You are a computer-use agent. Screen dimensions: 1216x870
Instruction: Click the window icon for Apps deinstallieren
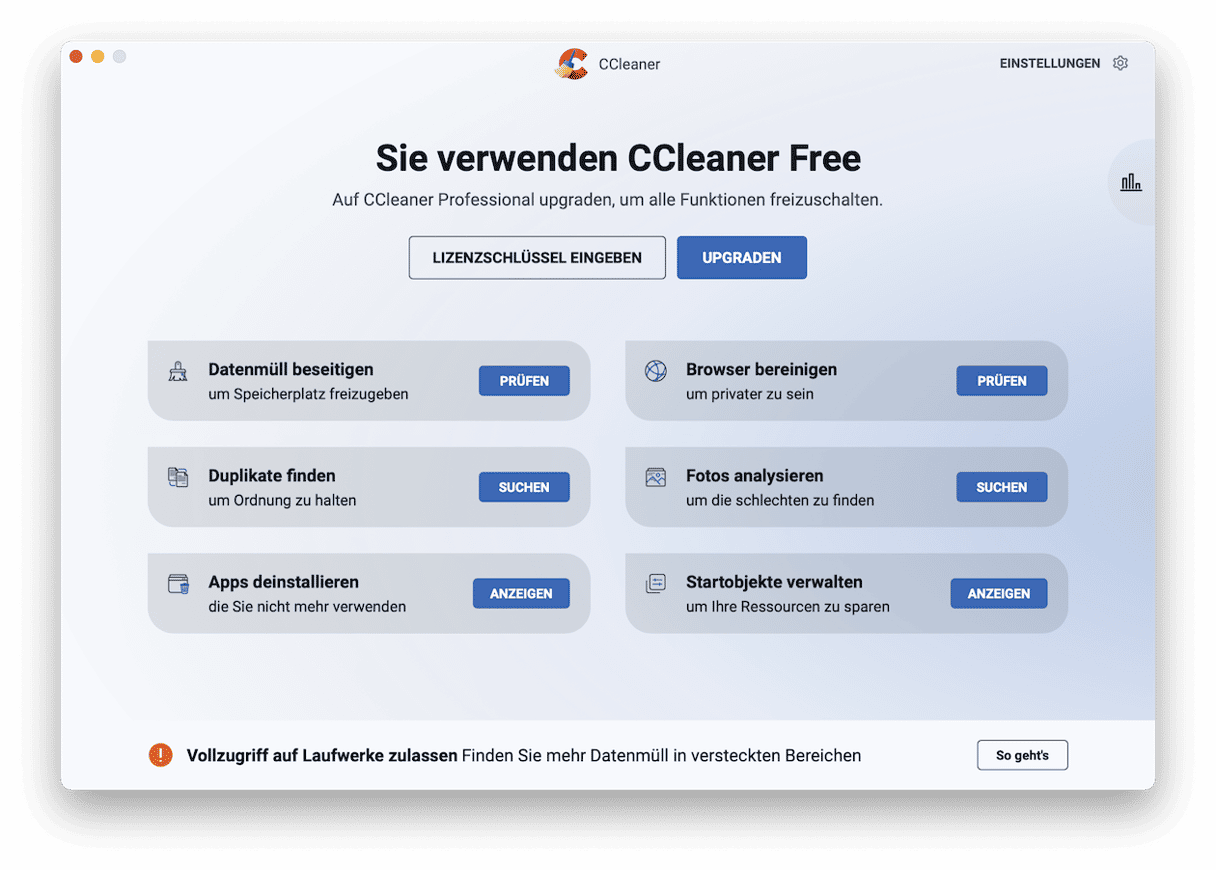tap(178, 584)
